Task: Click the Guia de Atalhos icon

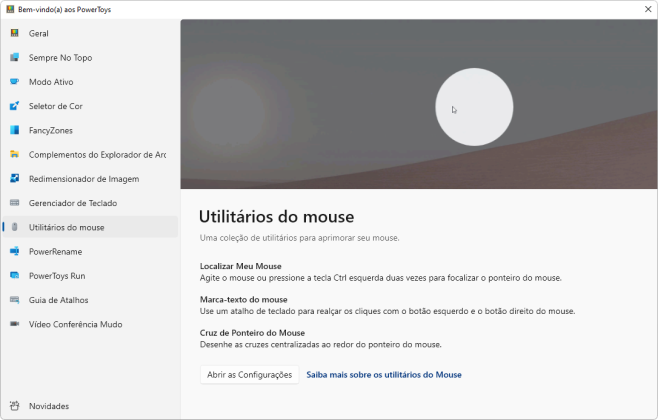Action: tap(15, 300)
